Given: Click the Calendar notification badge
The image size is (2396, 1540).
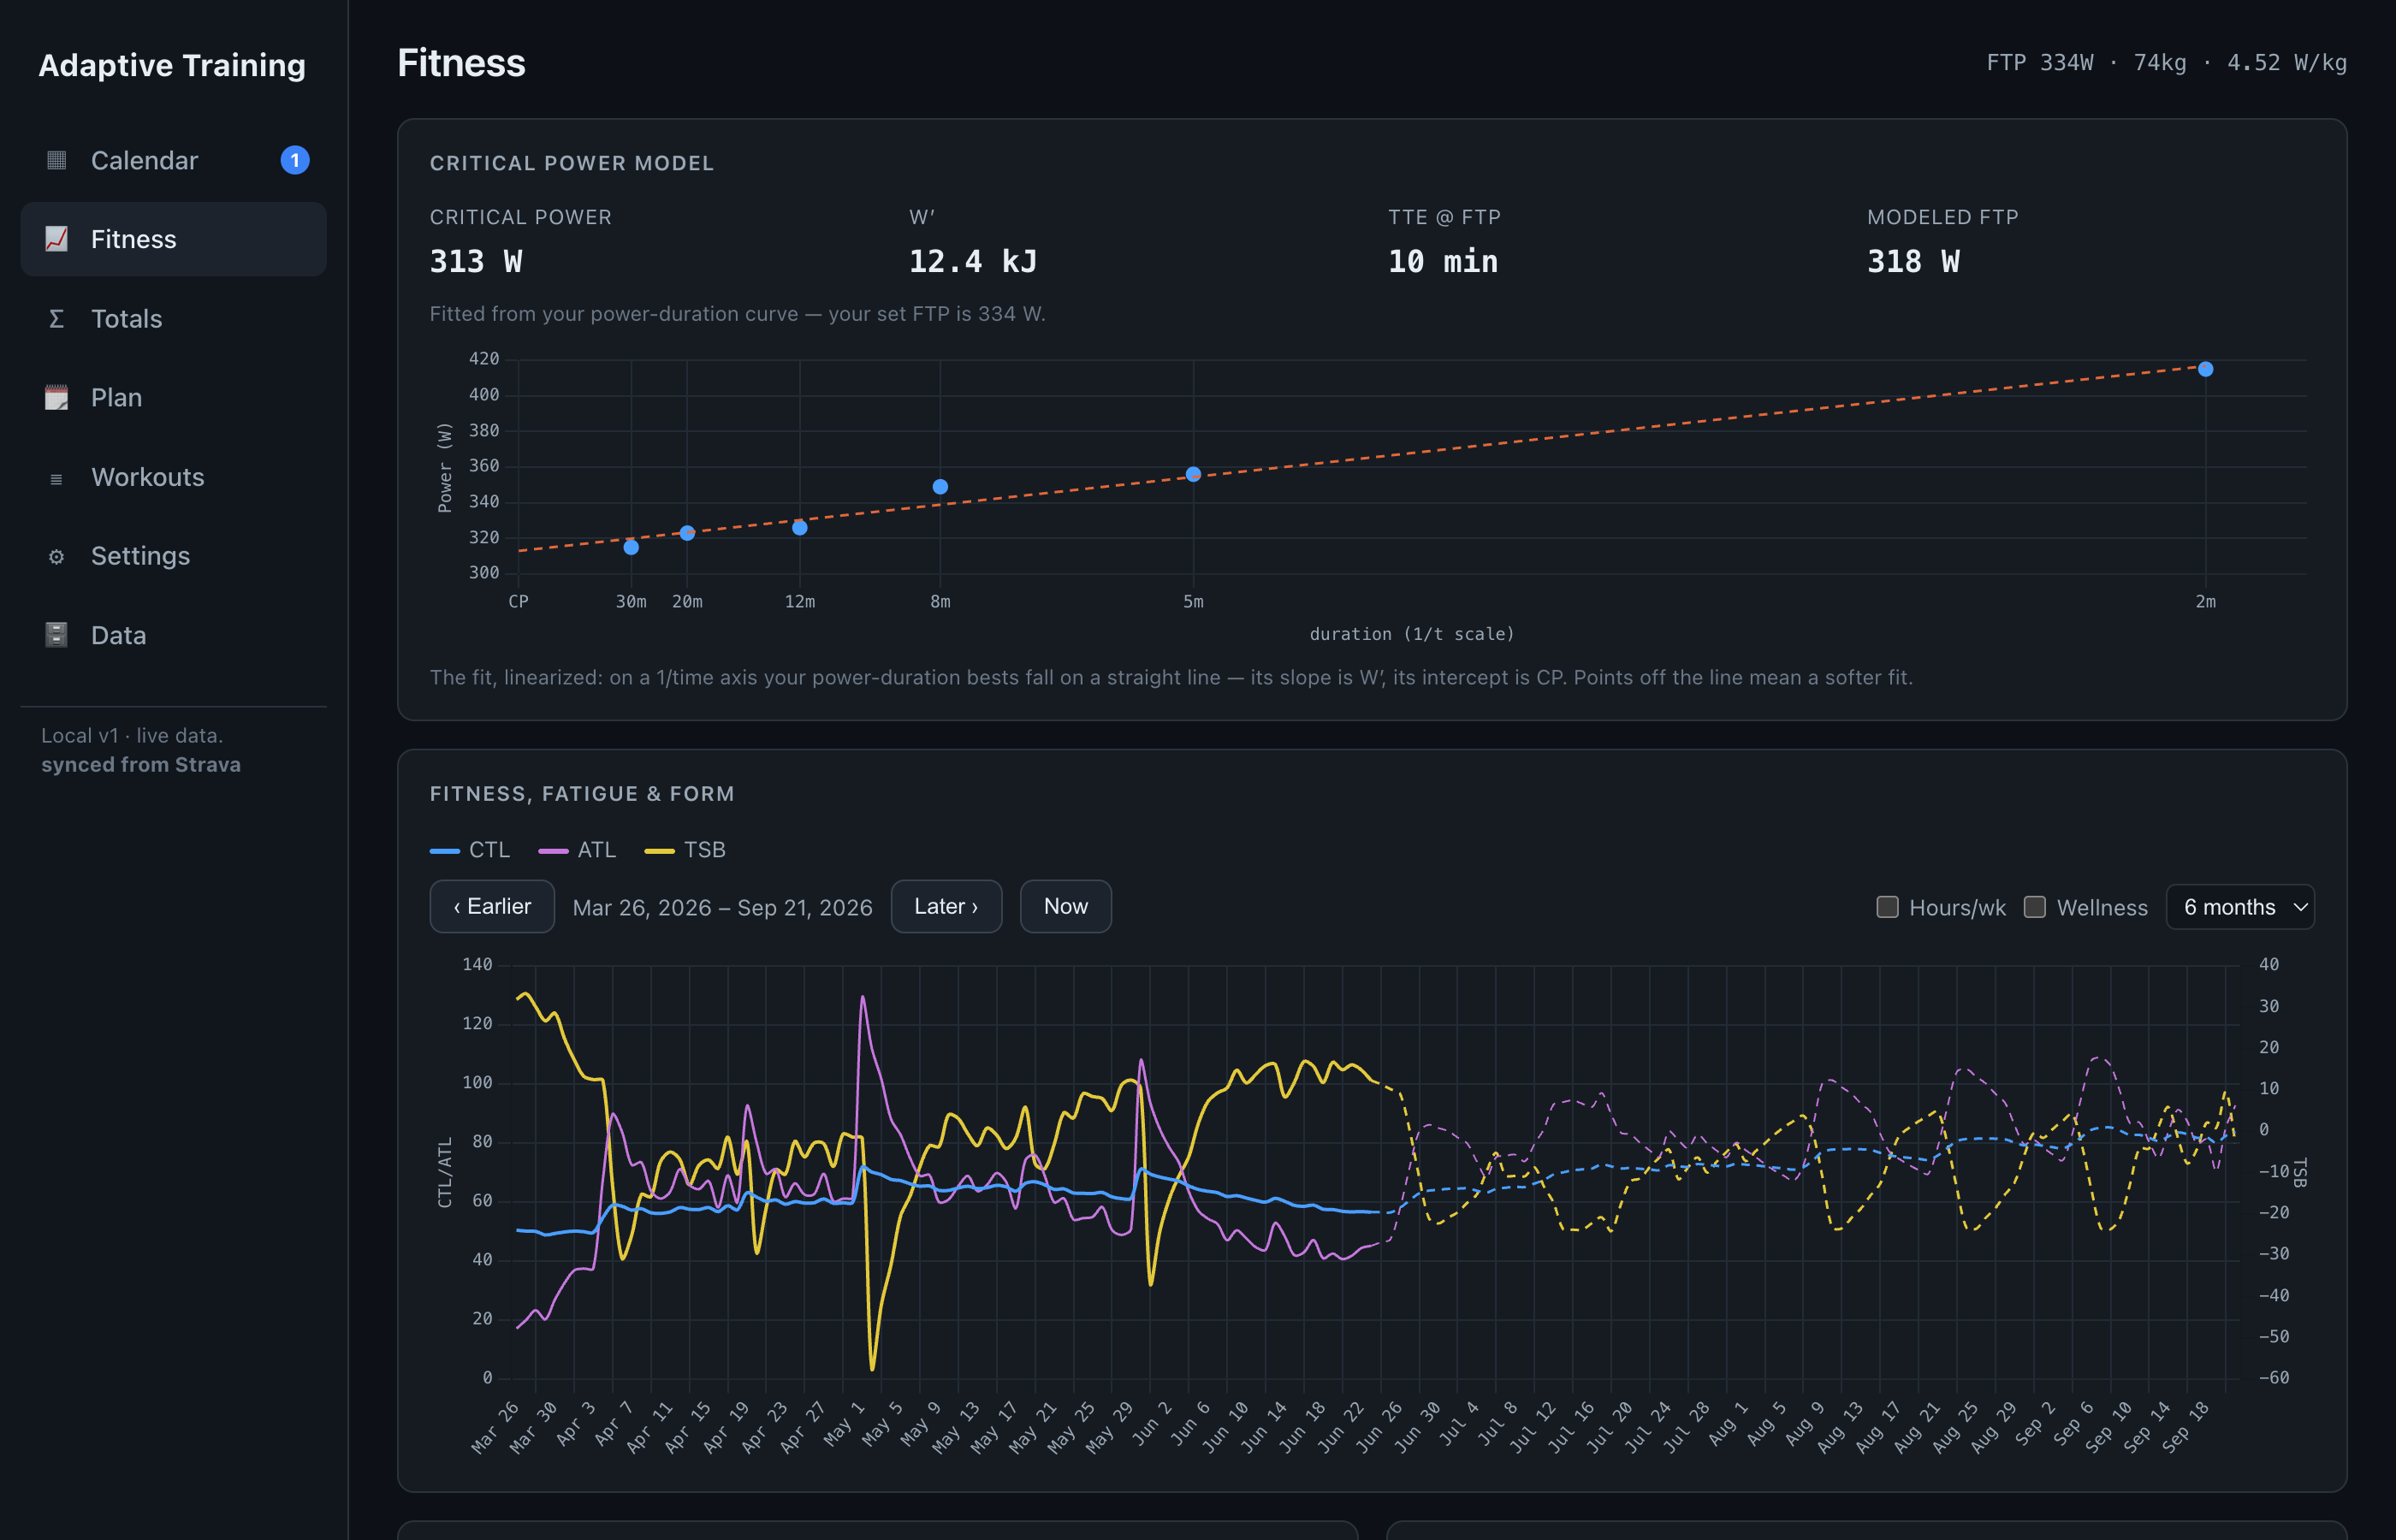Looking at the screenshot, I should click(x=295, y=160).
